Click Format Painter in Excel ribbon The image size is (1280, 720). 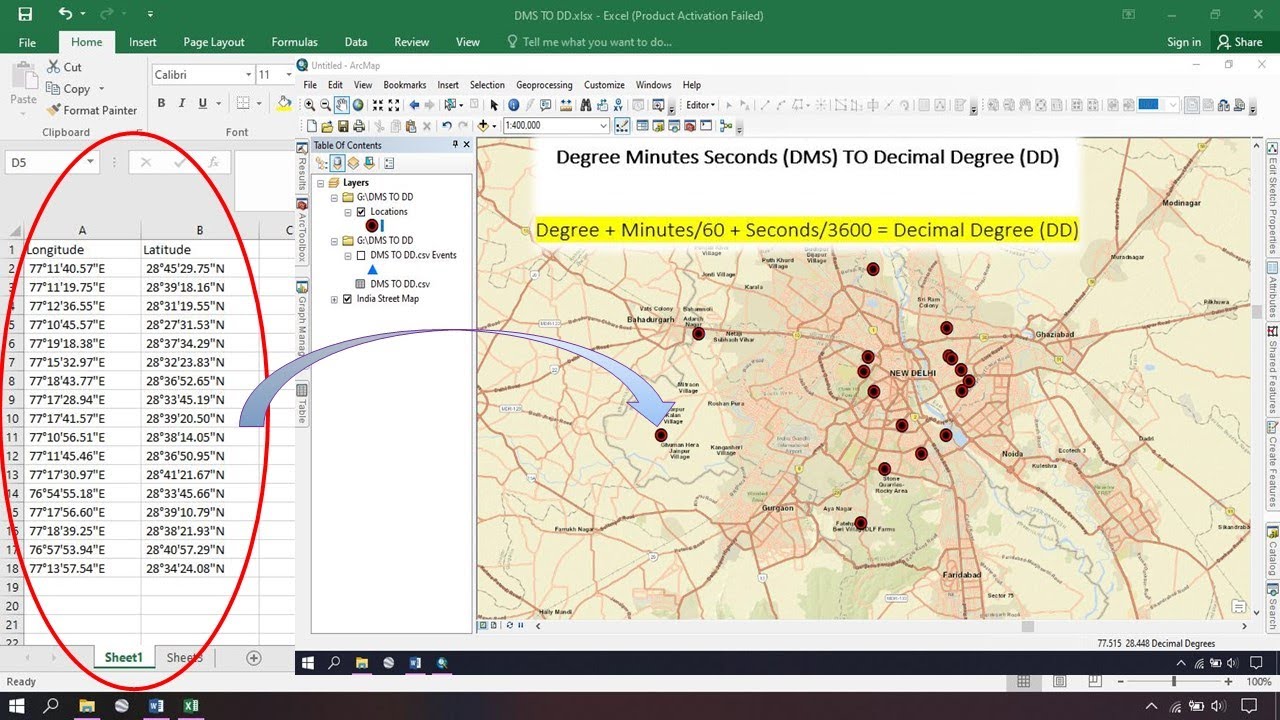point(91,110)
